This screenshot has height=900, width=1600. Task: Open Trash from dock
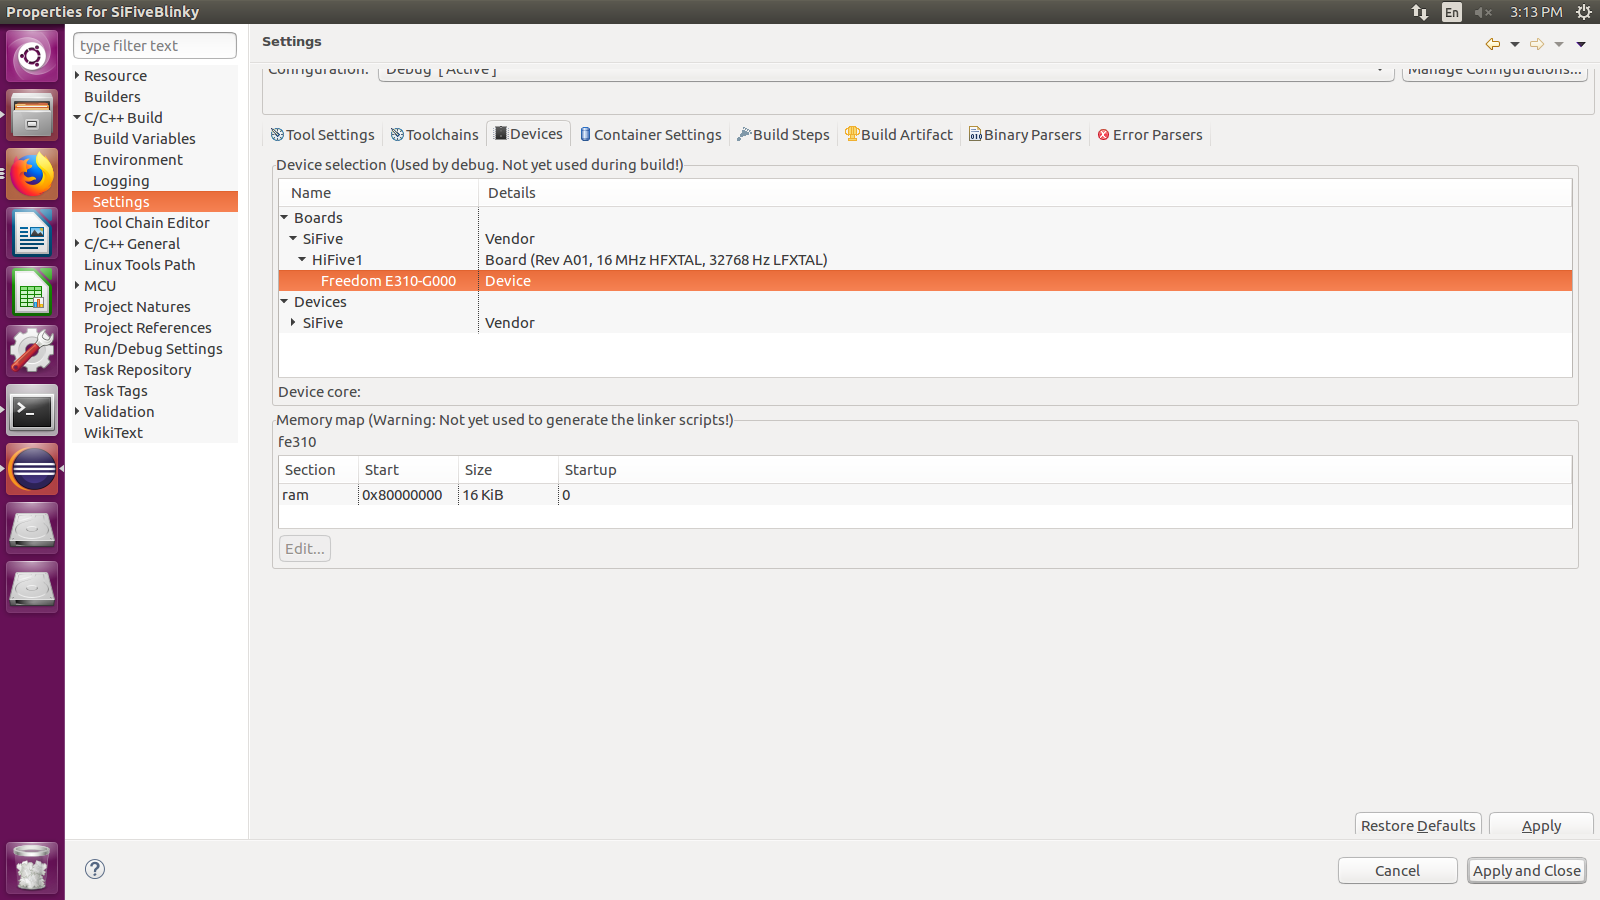coord(32,867)
